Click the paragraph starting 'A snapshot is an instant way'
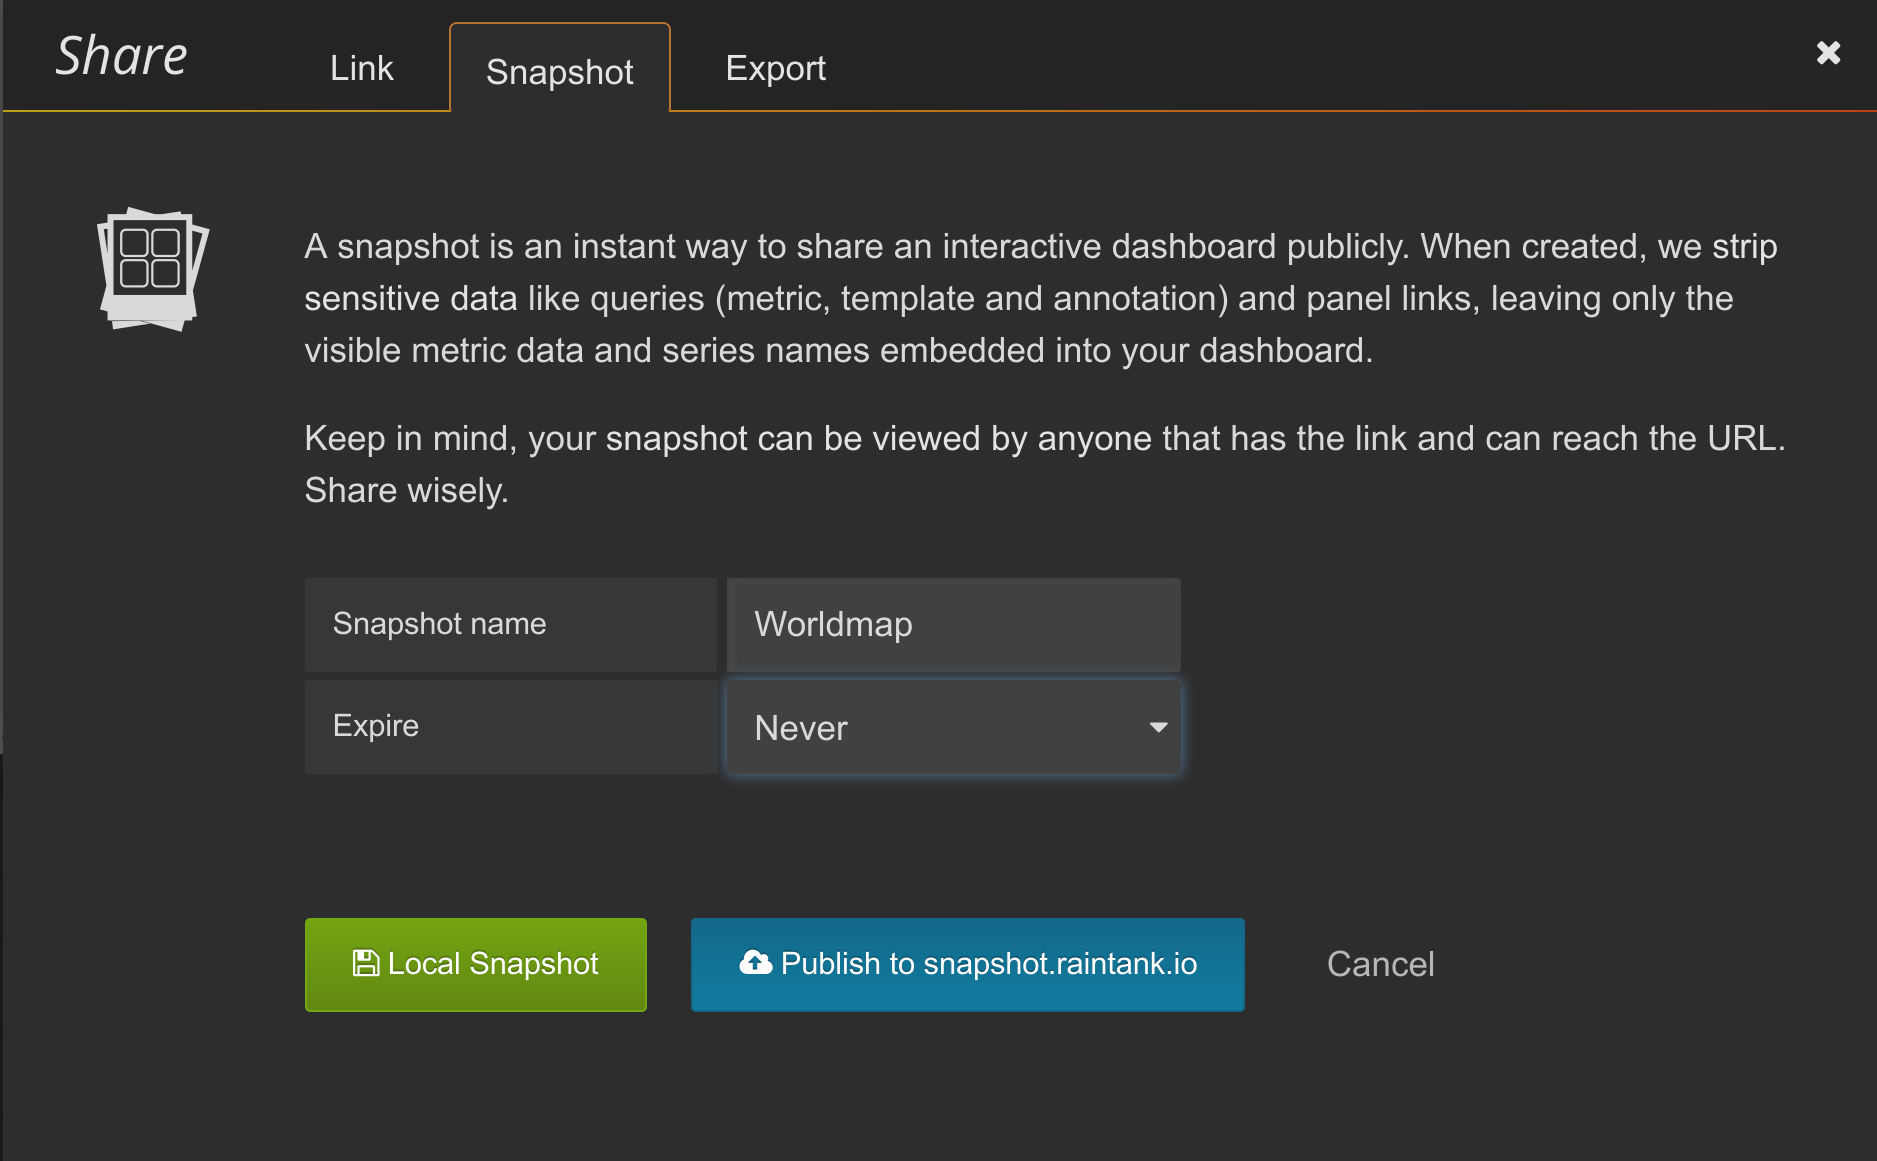The width and height of the screenshot is (1877, 1161). (x=1040, y=298)
